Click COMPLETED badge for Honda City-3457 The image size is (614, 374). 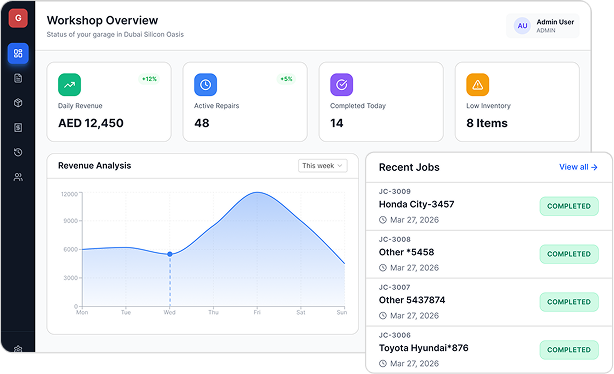click(x=569, y=206)
